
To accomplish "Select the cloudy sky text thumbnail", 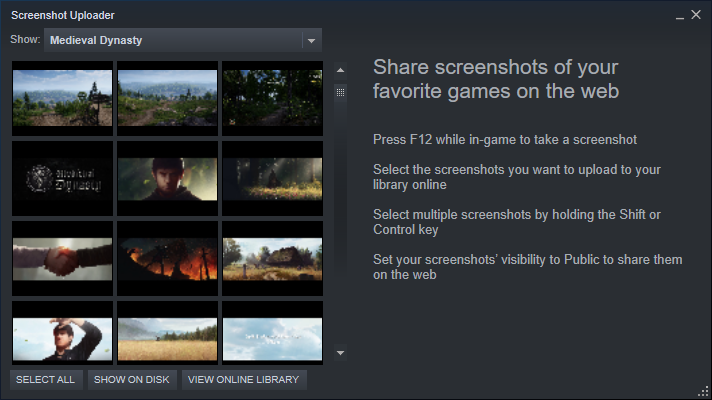I will (272, 333).
